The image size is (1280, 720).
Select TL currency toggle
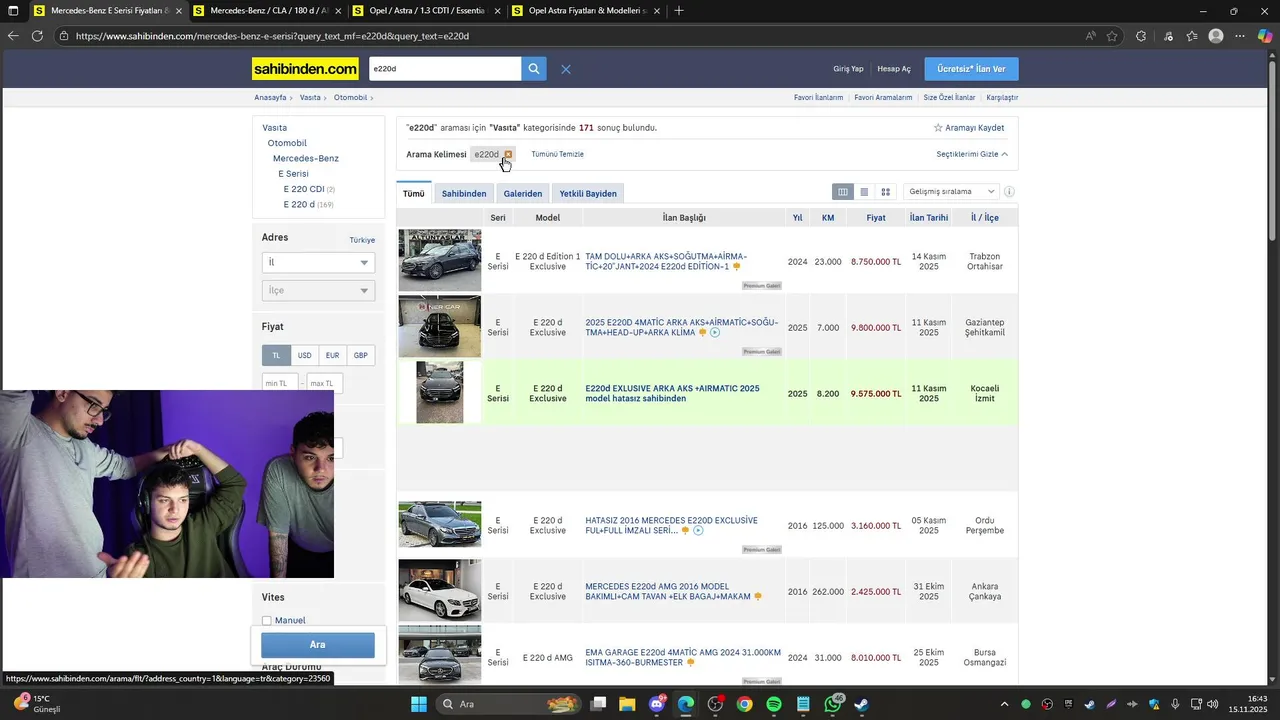(276, 355)
